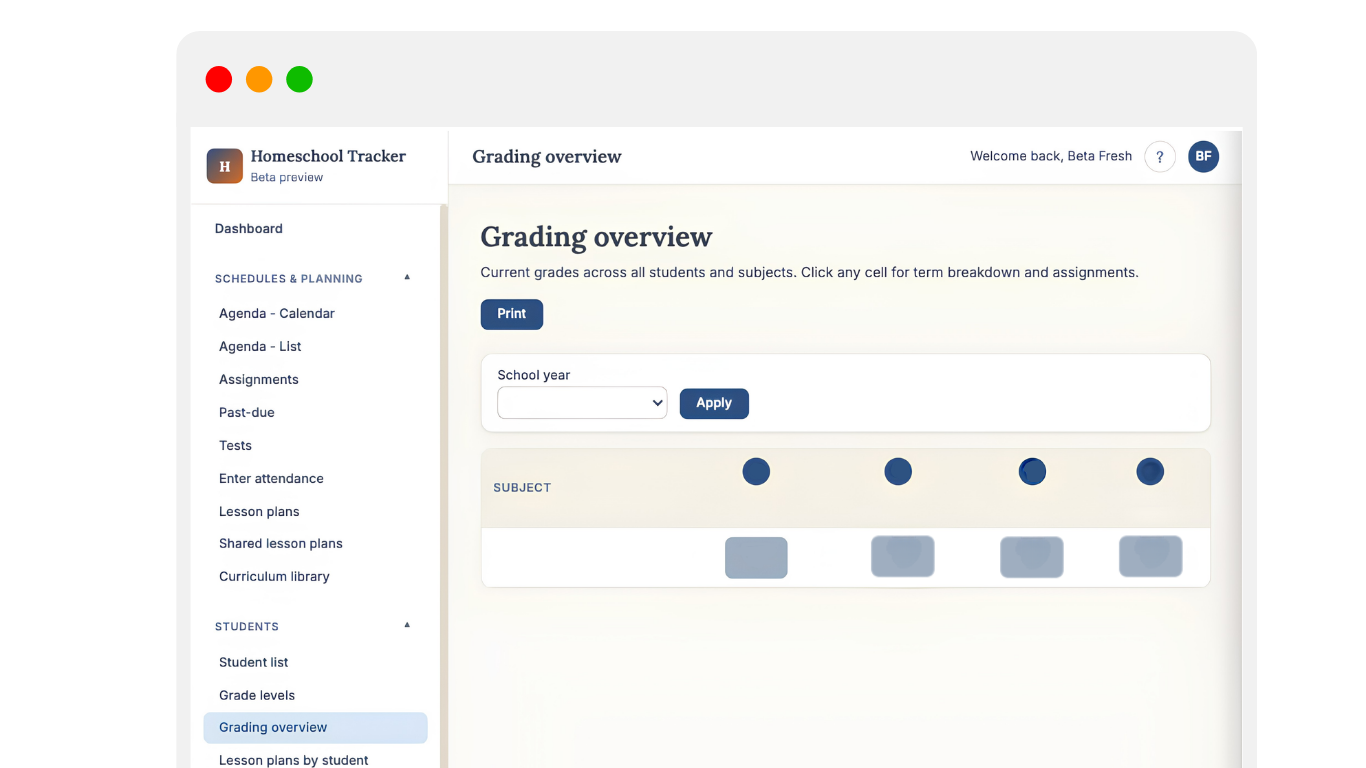Click the first student avatar in table header
The height and width of the screenshot is (768, 1366).
click(x=756, y=472)
